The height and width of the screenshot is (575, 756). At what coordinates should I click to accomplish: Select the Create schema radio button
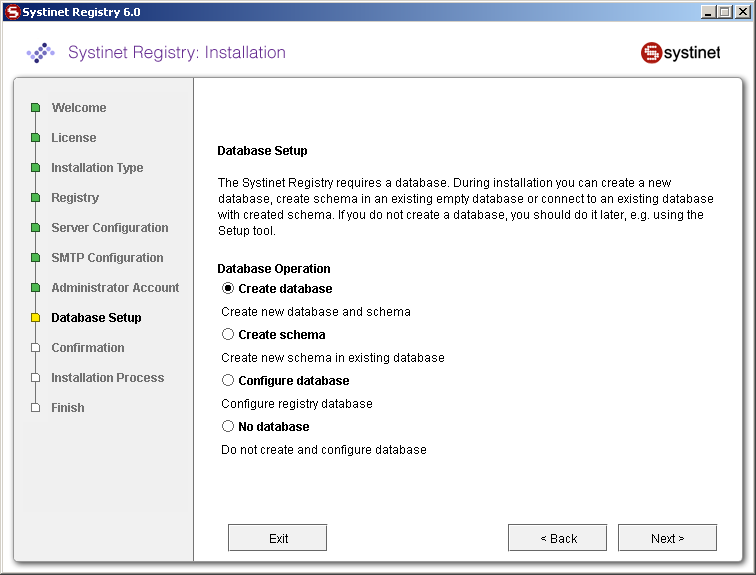228,334
